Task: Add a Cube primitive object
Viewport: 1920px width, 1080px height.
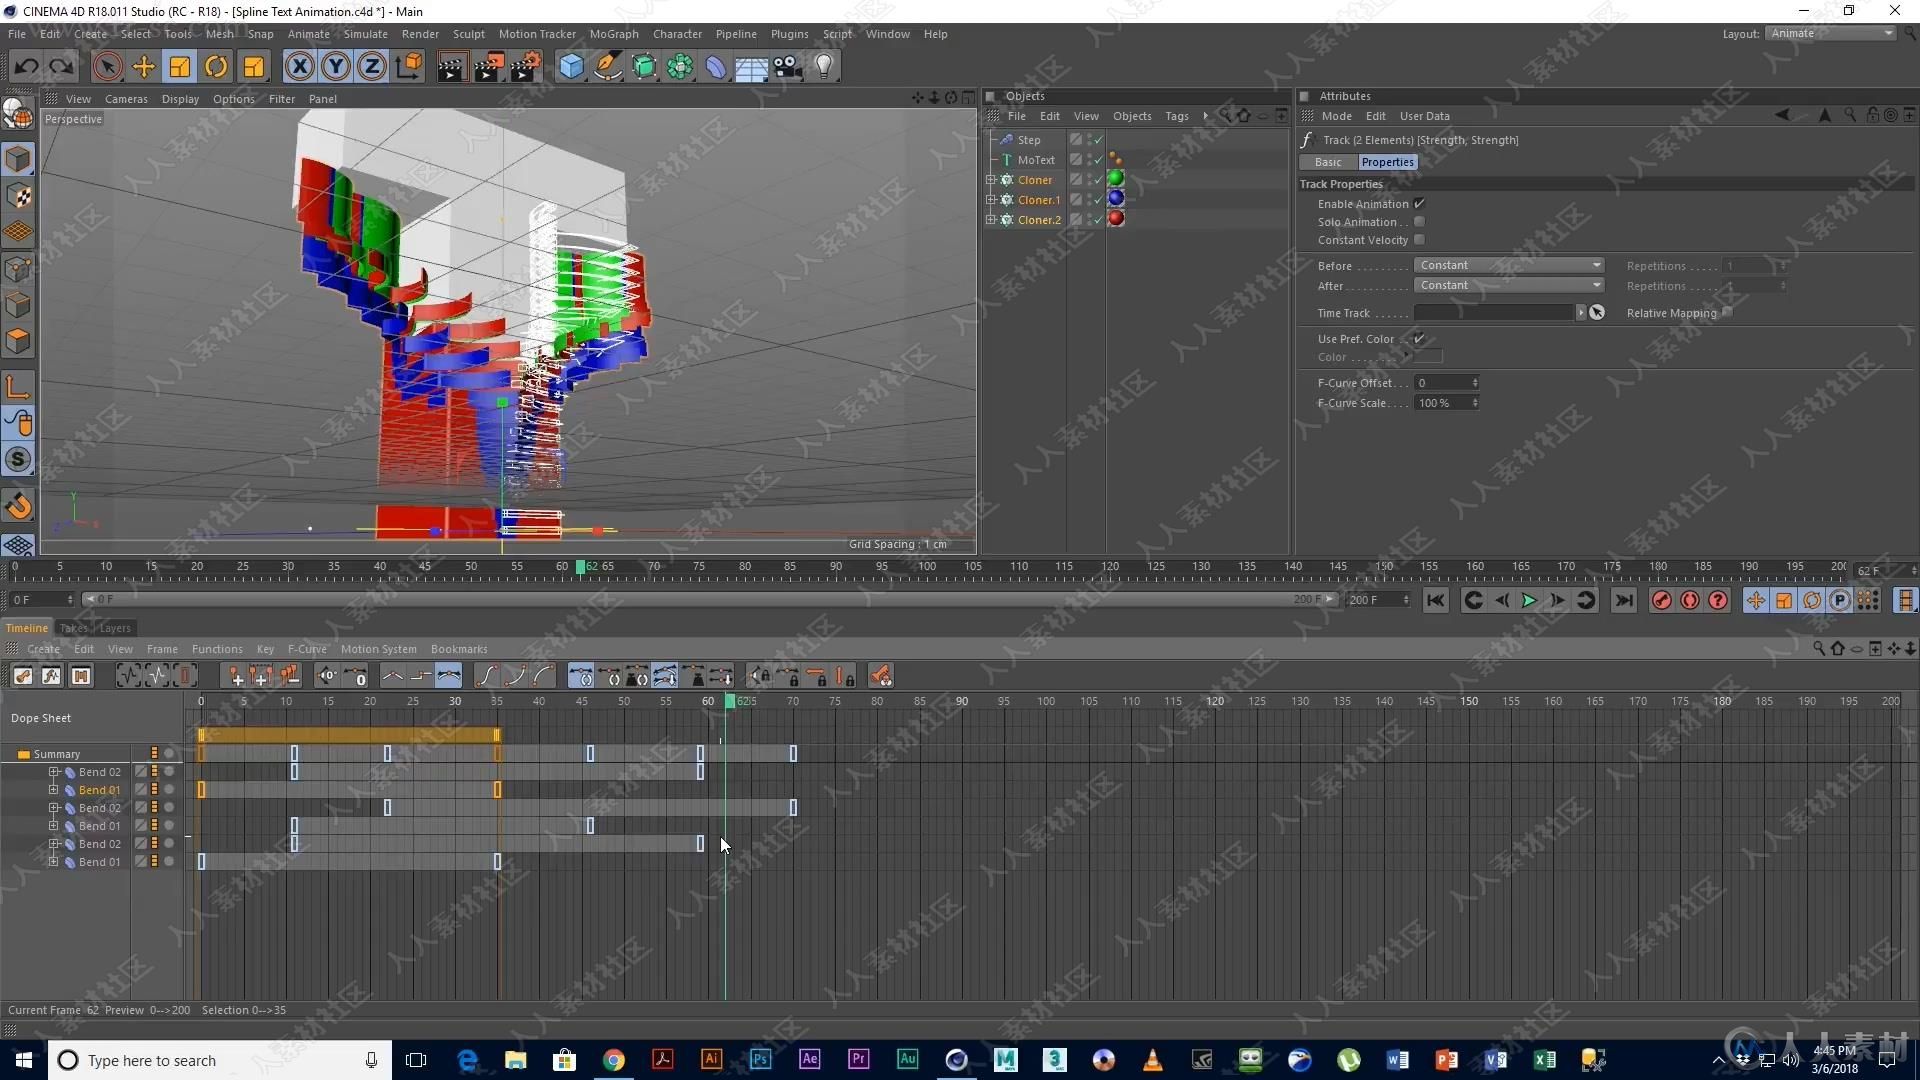Action: [x=571, y=67]
